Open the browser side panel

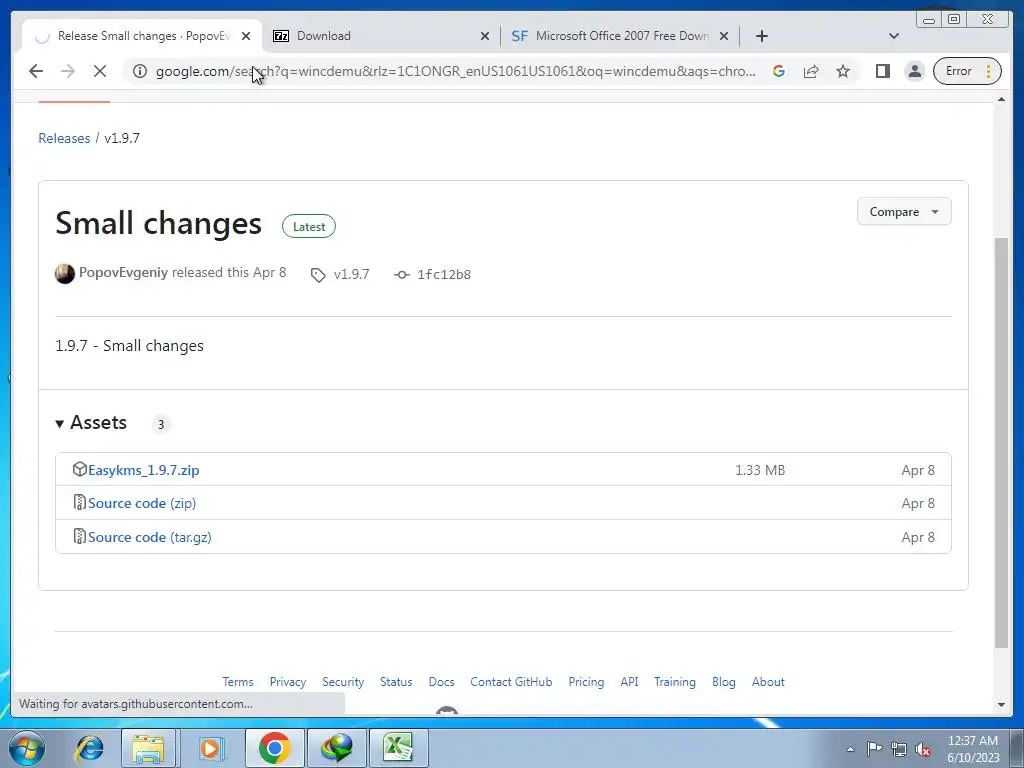(883, 71)
